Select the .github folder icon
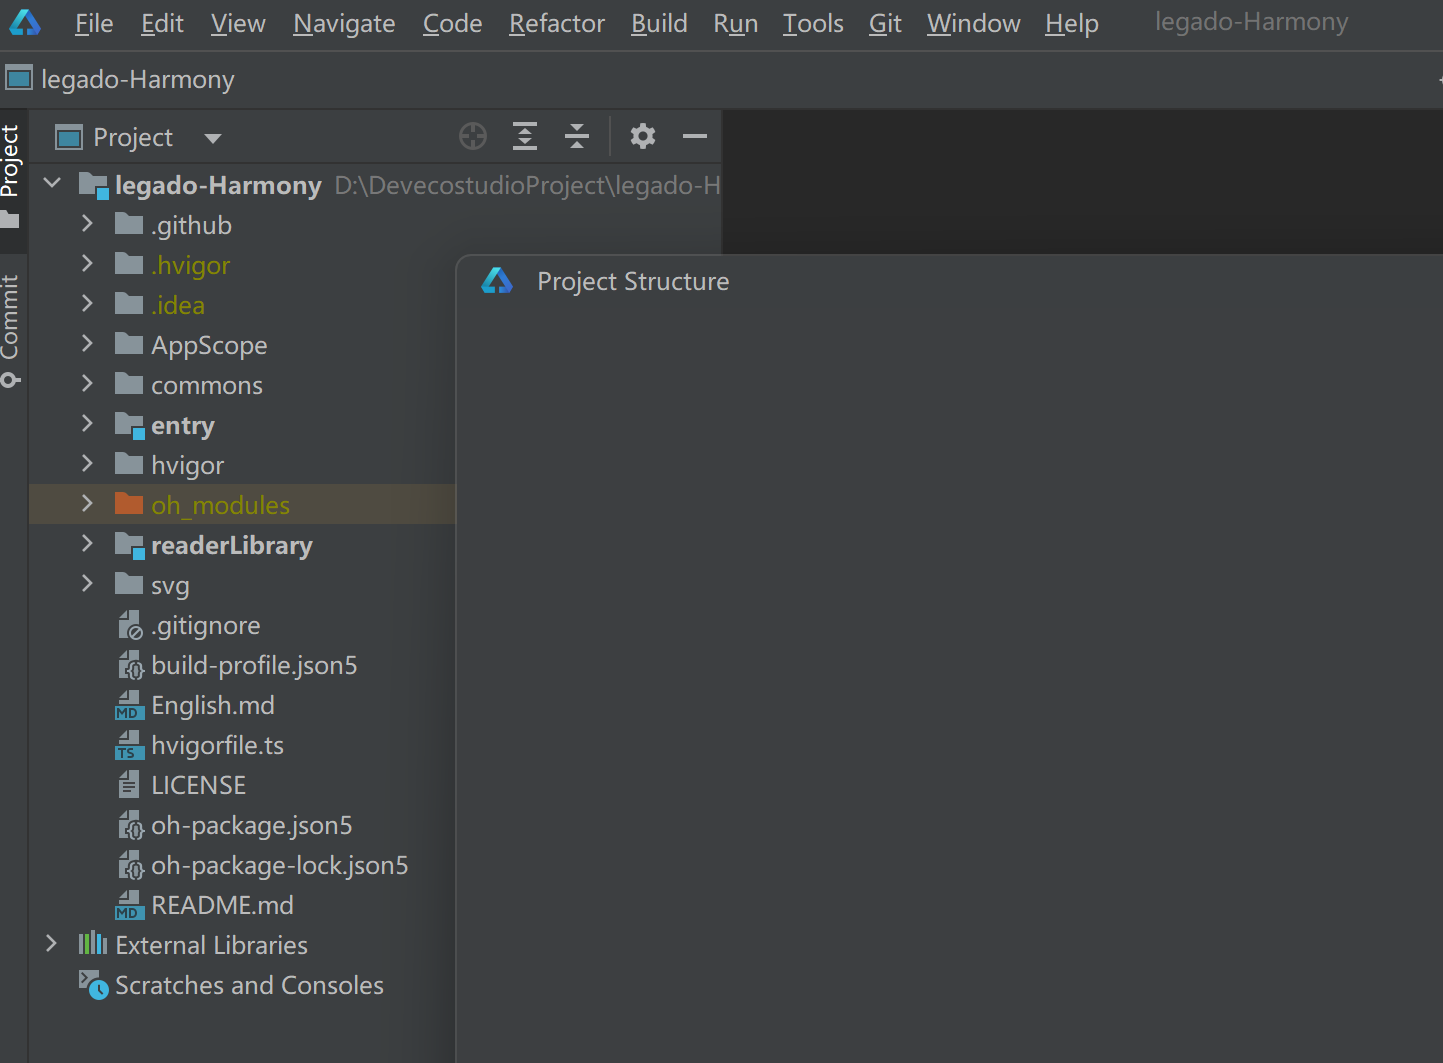Viewport: 1443px width, 1063px height. pyautogui.click(x=129, y=224)
